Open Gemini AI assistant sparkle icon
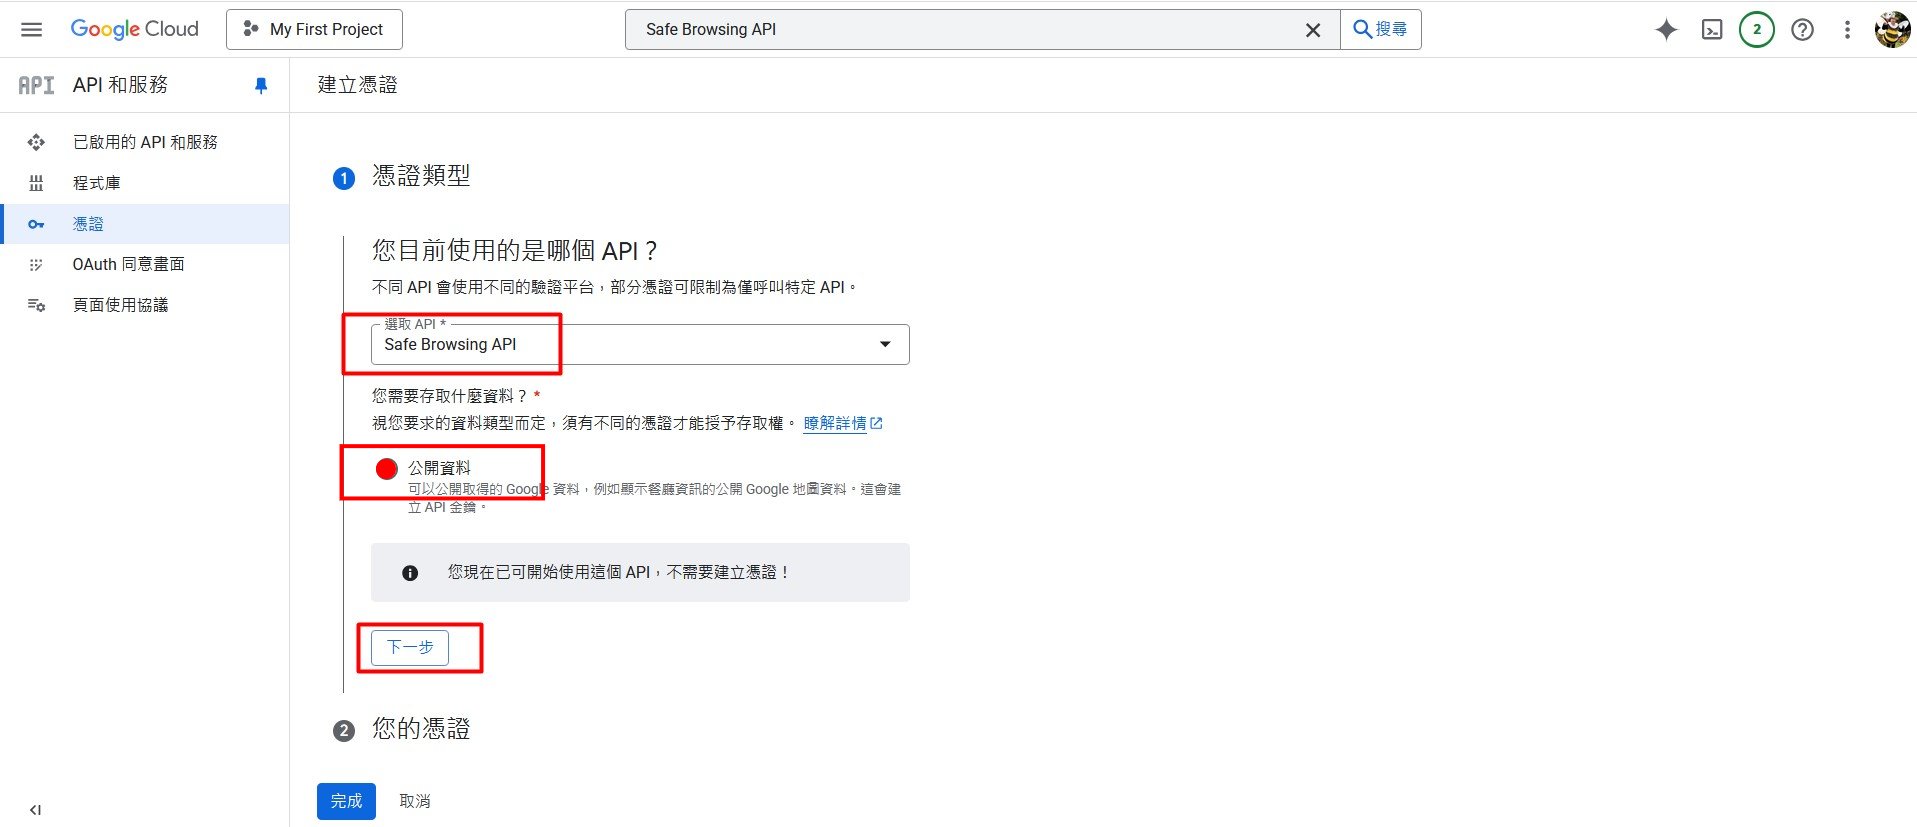 pos(1666,30)
